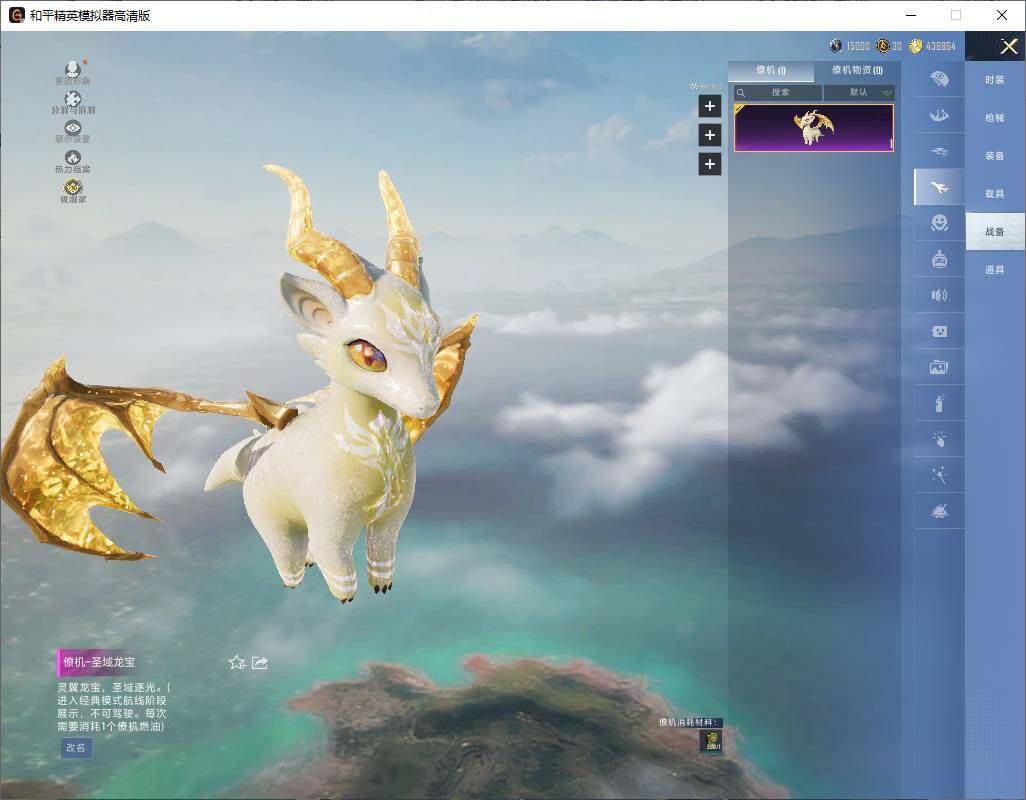Click the silver coin currency icon
Image resolution: width=1026 pixels, height=800 pixels.
[836, 46]
